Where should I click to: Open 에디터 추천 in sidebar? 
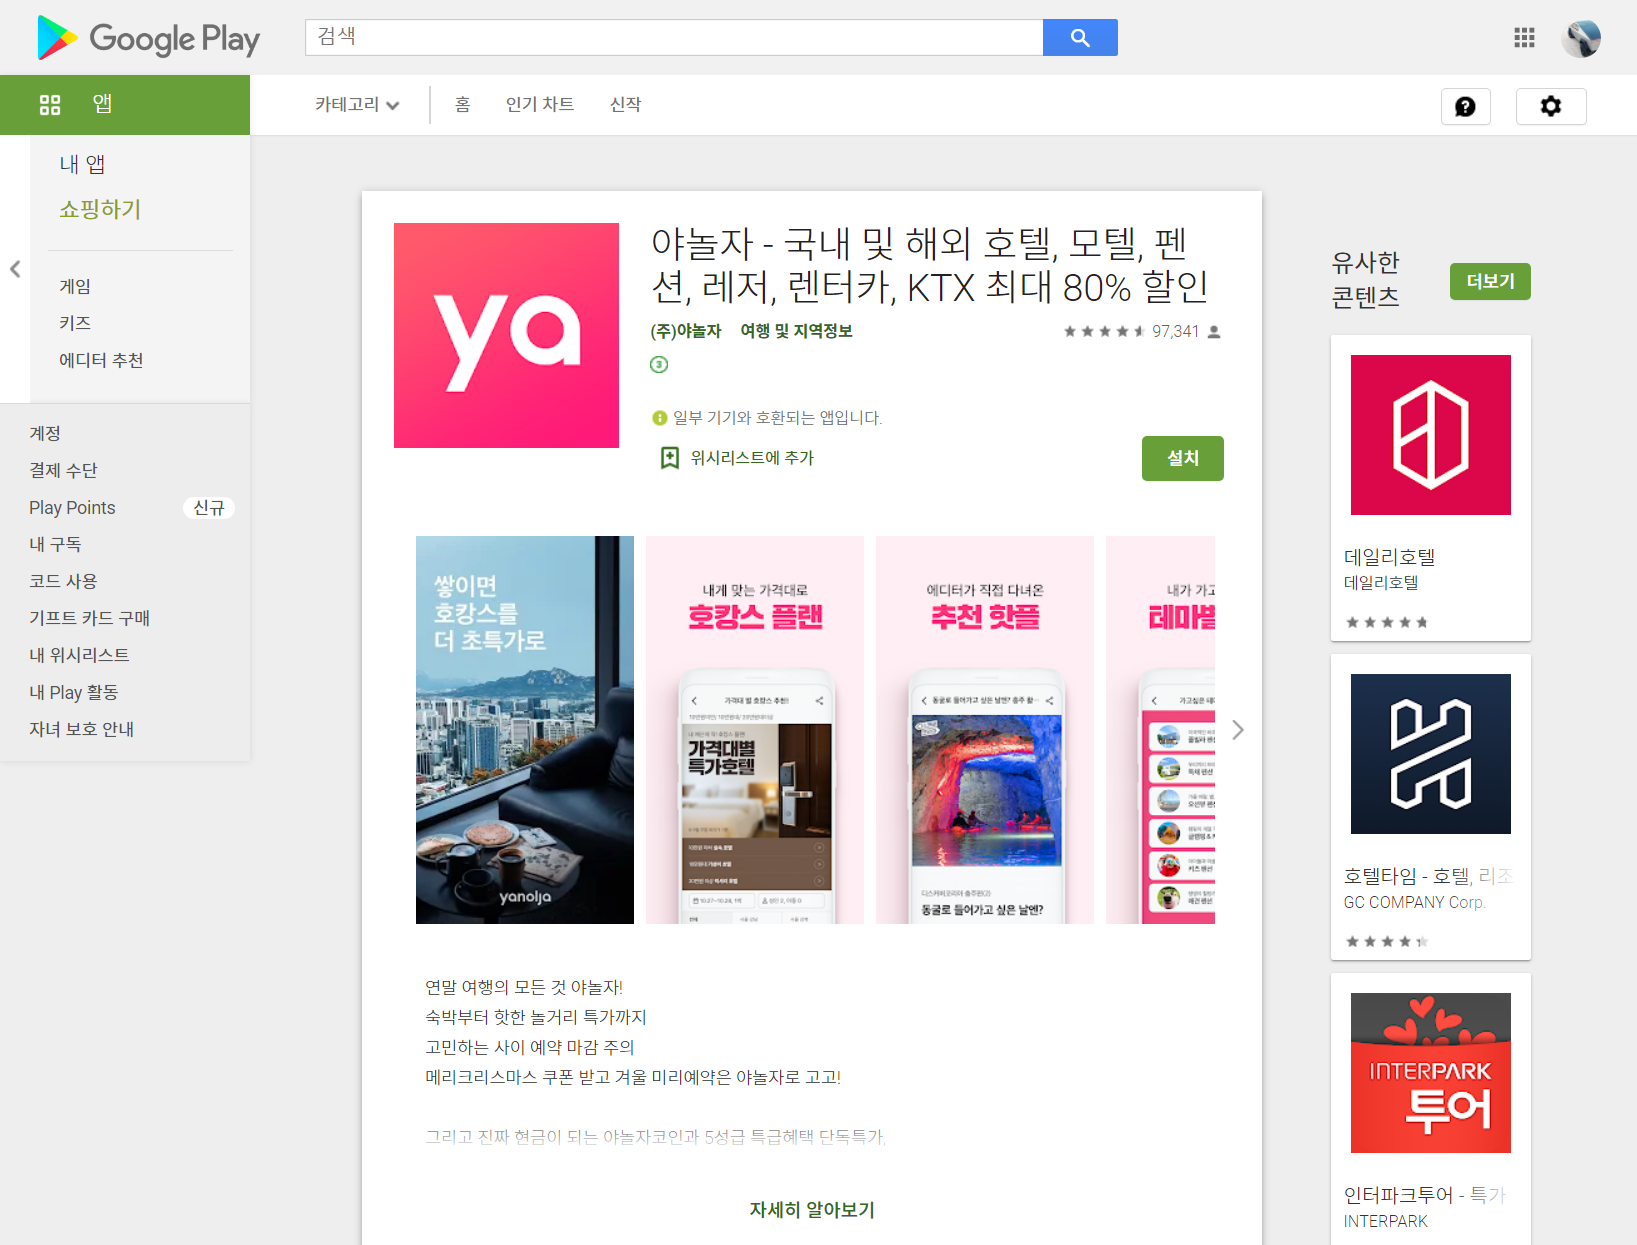pyautogui.click(x=101, y=360)
